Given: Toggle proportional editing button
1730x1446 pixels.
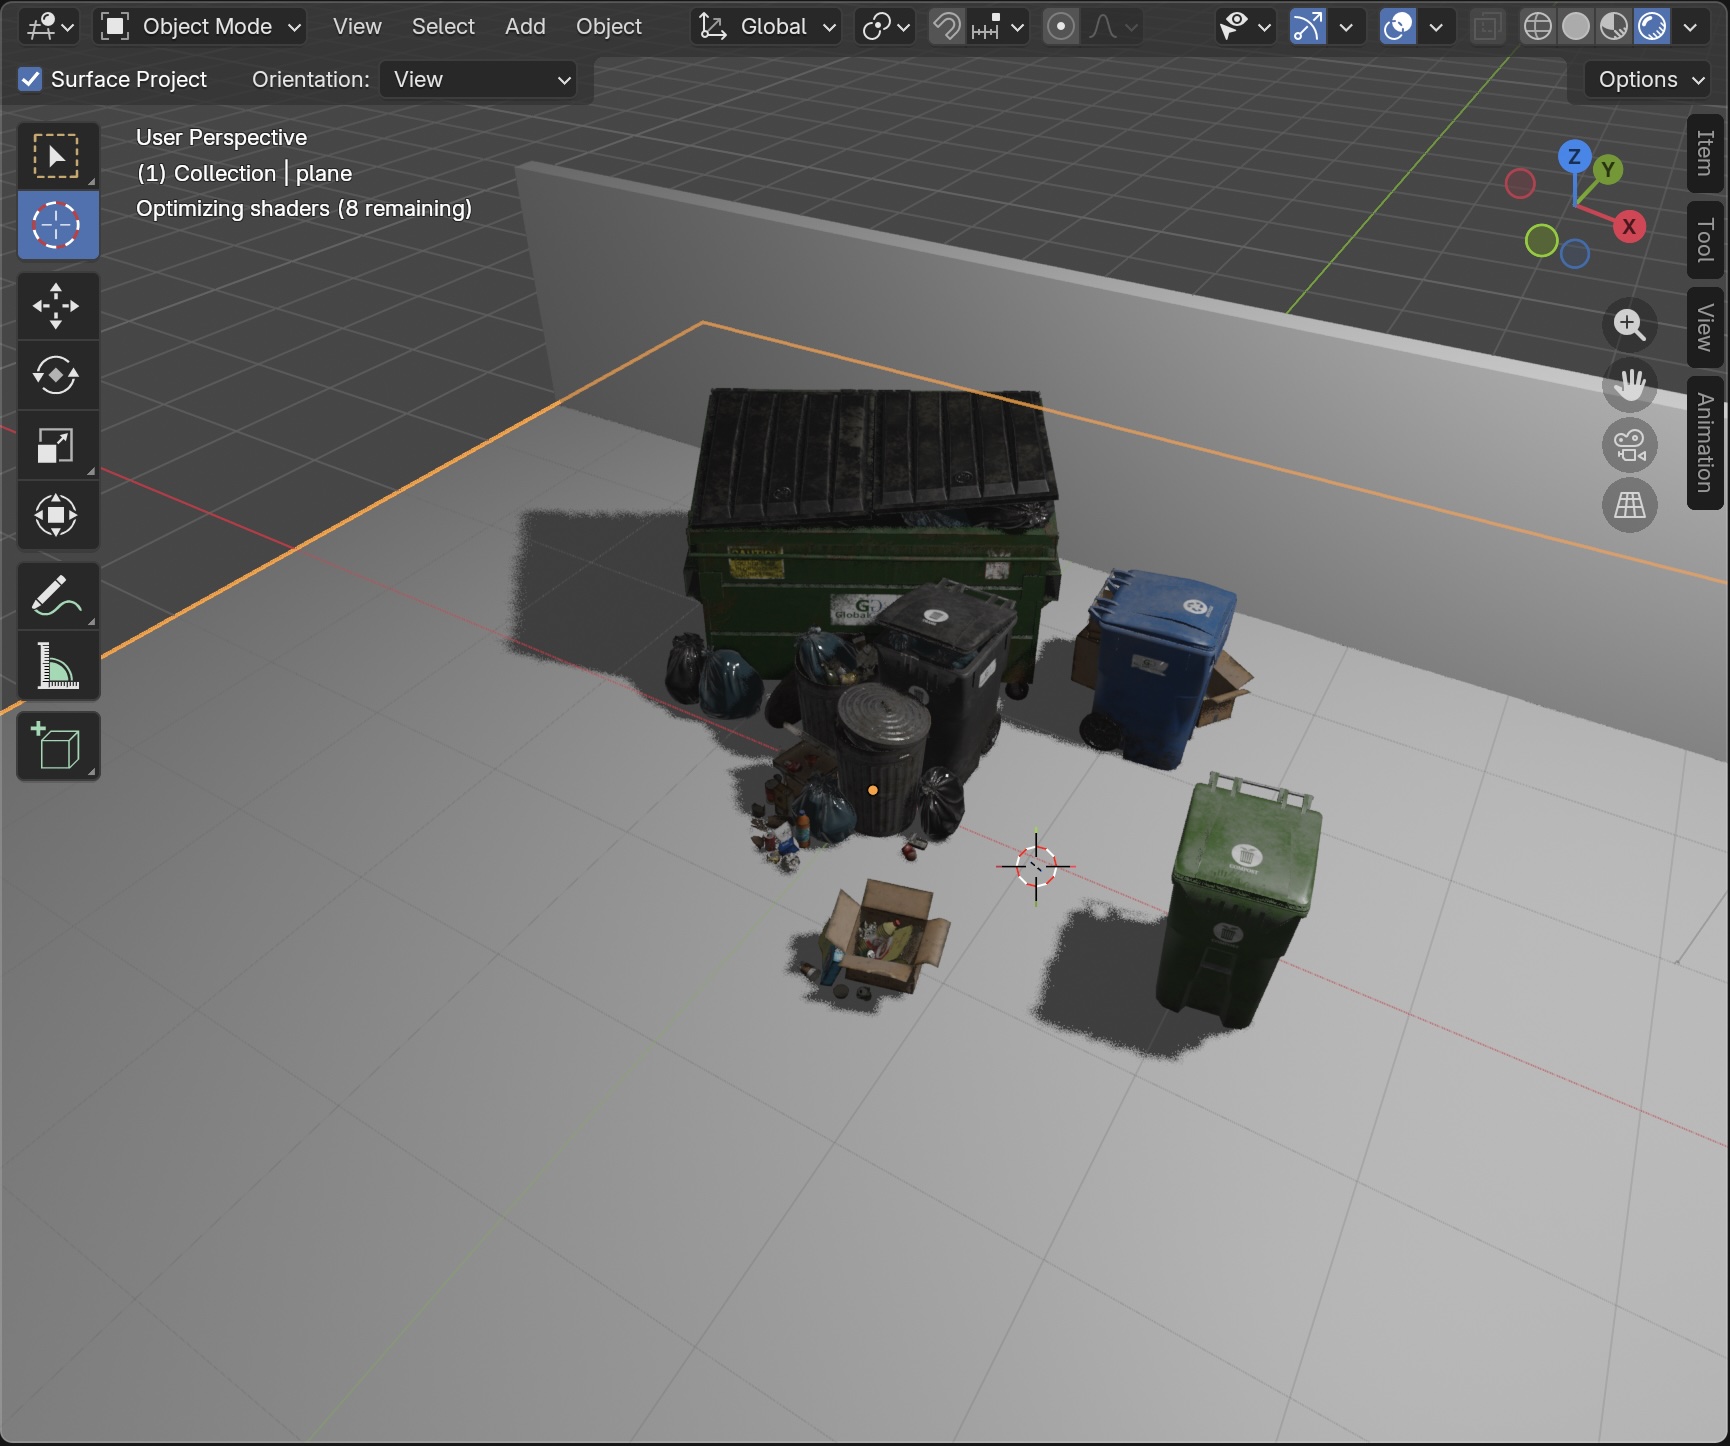Looking at the screenshot, I should coord(1061,27).
